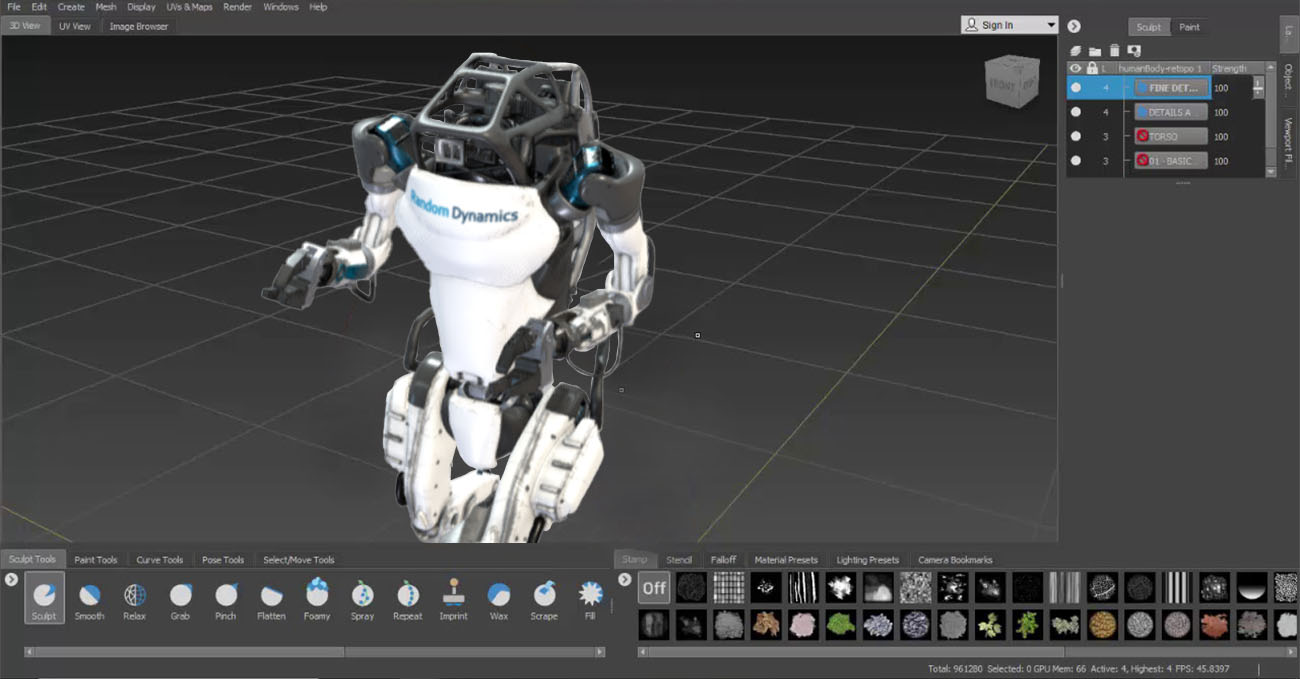Collapse the Sculpt/Paint panel with its arrow
The height and width of the screenshot is (679, 1300).
coord(1073,26)
